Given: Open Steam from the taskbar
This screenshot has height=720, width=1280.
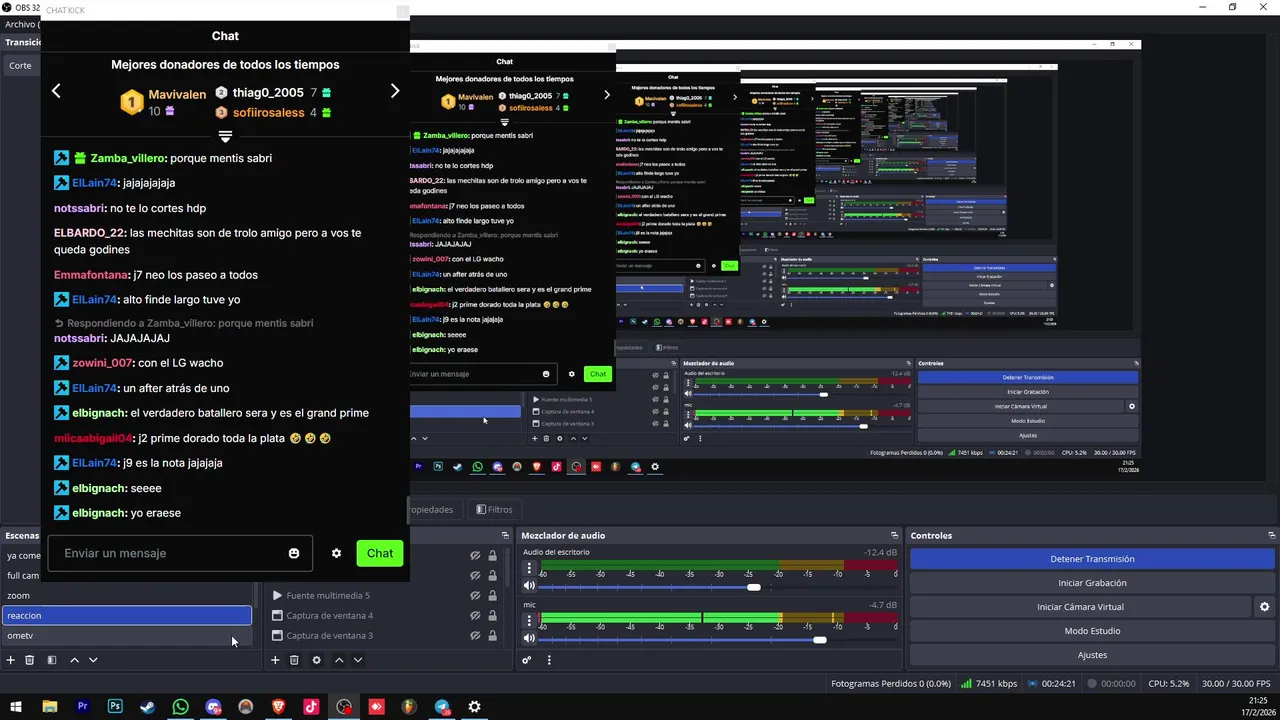Looking at the screenshot, I should pyautogui.click(x=147, y=706).
